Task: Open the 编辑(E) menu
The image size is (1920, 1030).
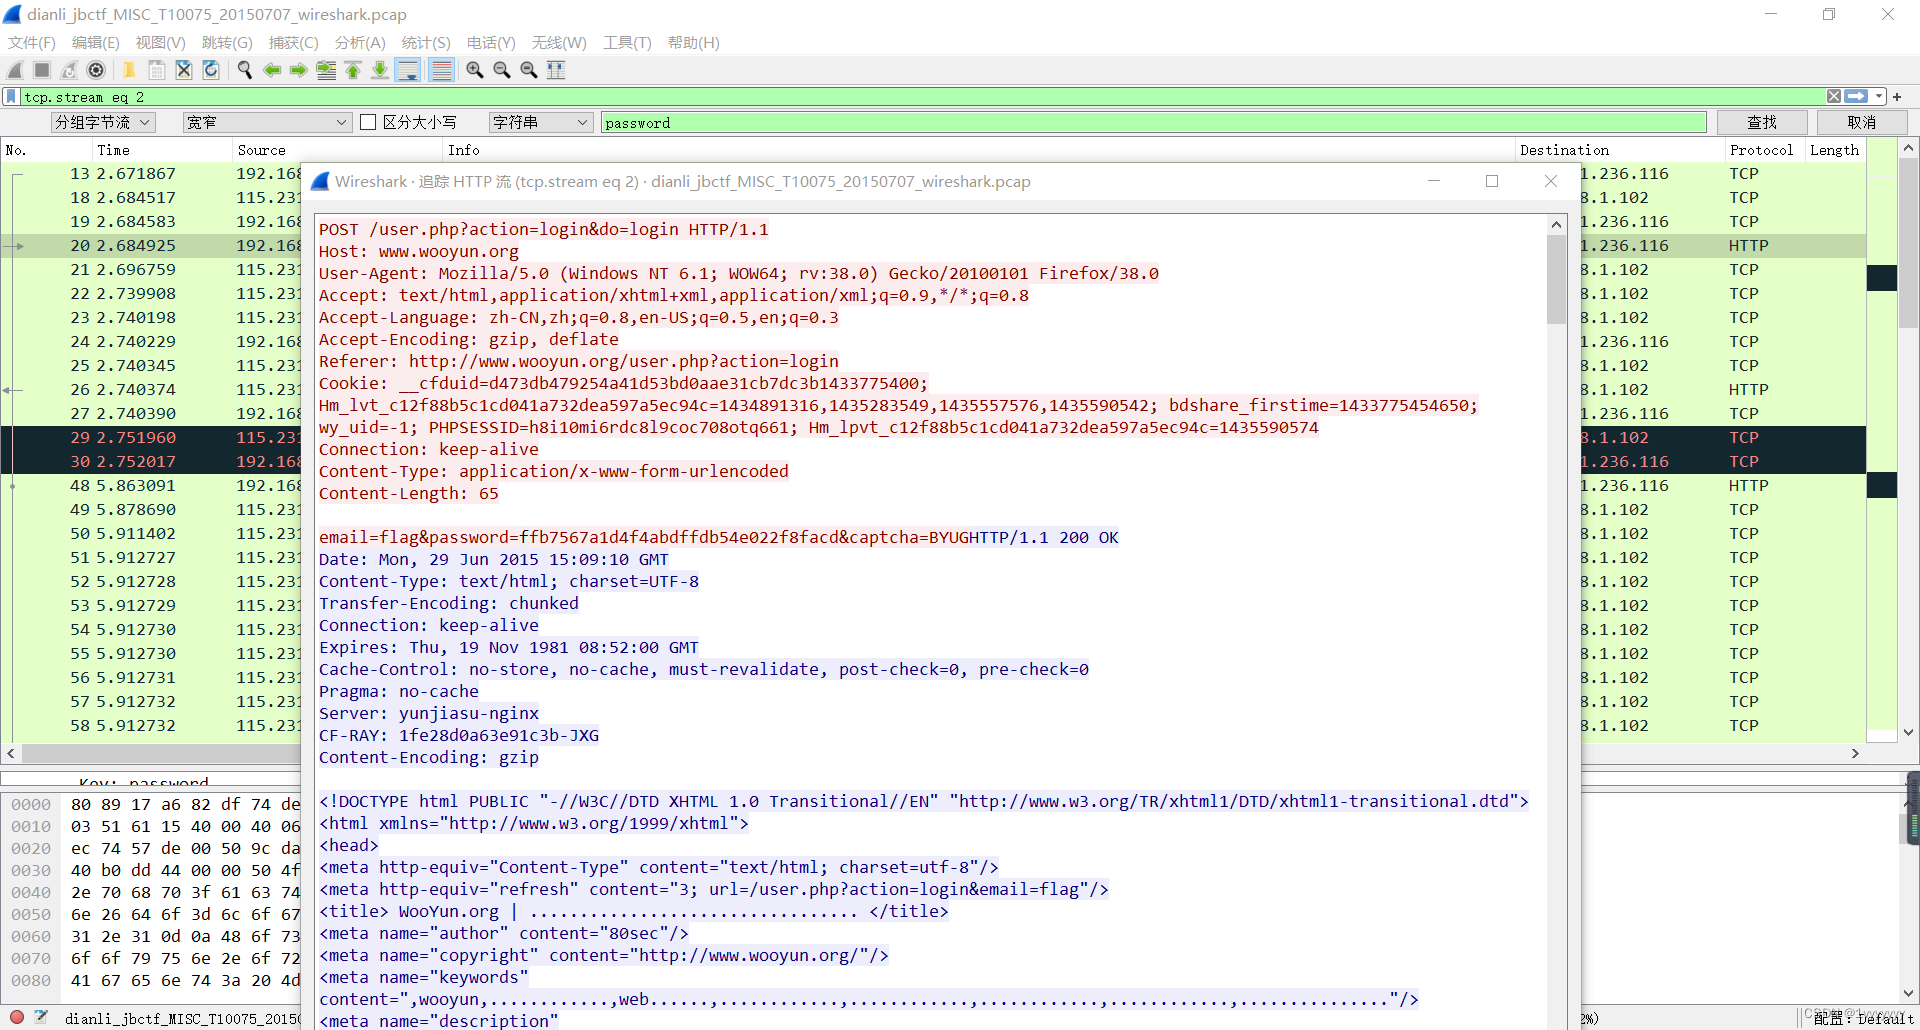Action: point(96,42)
